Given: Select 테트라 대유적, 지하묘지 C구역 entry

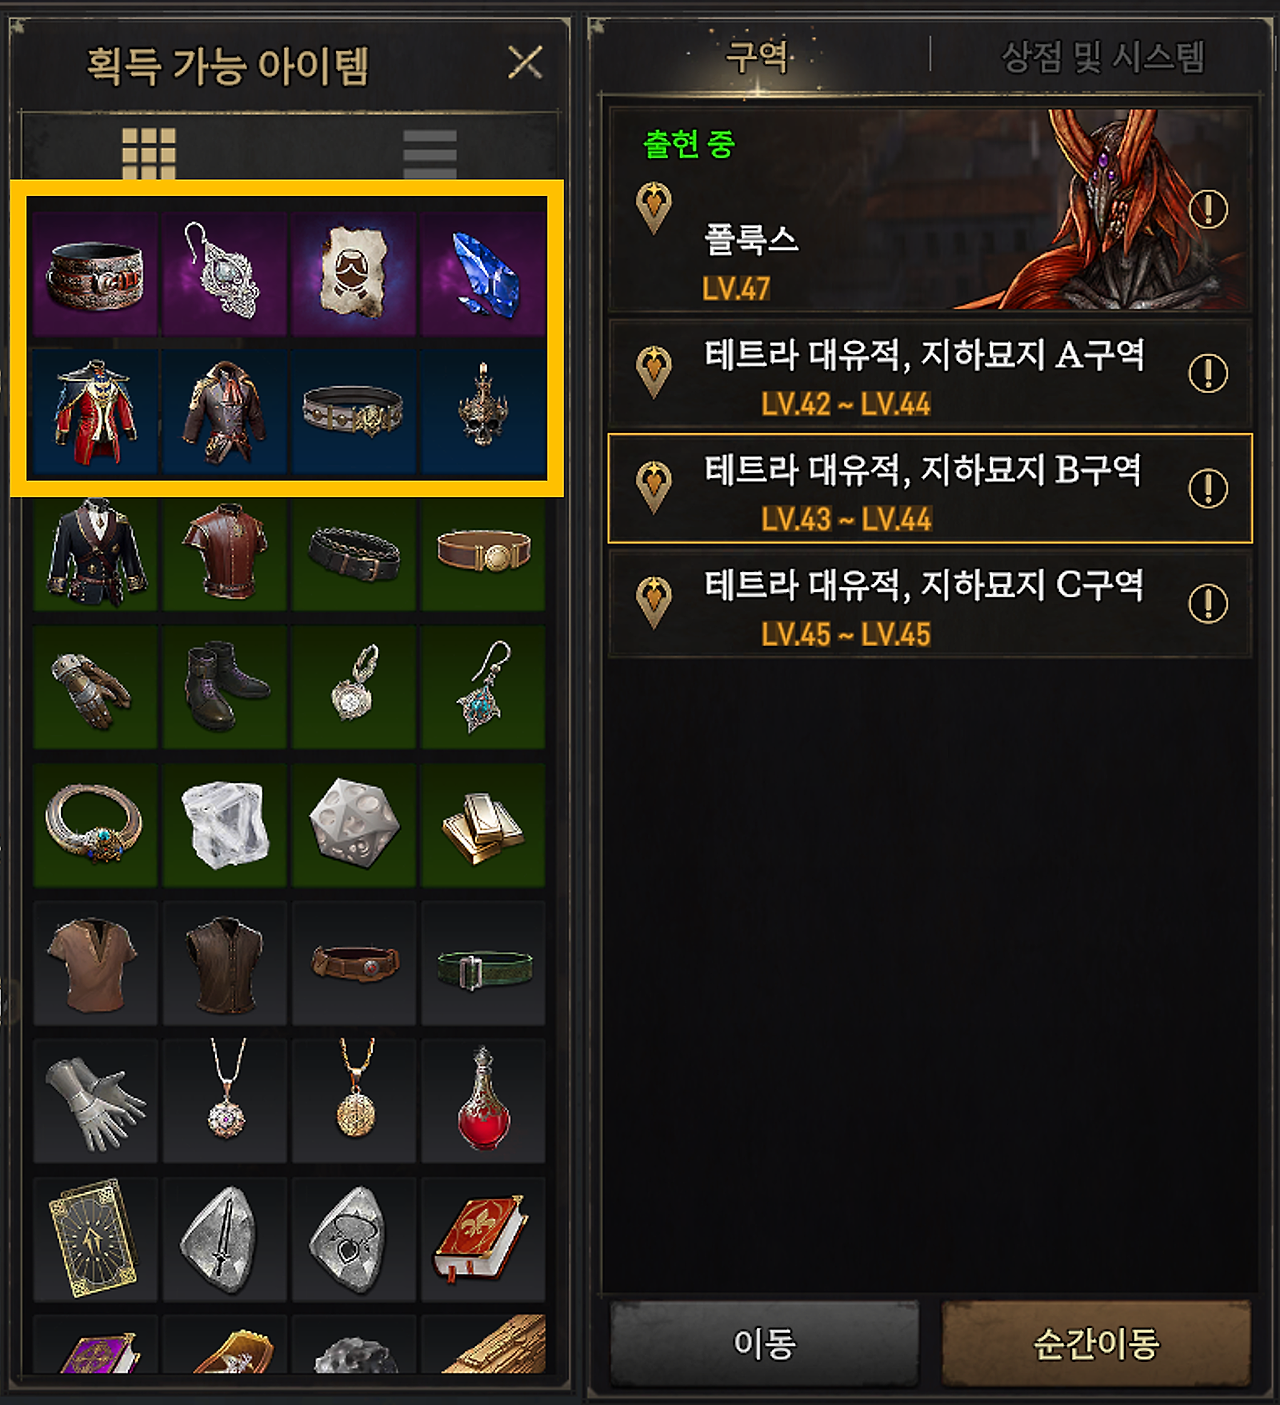Looking at the screenshot, I should pos(930,604).
